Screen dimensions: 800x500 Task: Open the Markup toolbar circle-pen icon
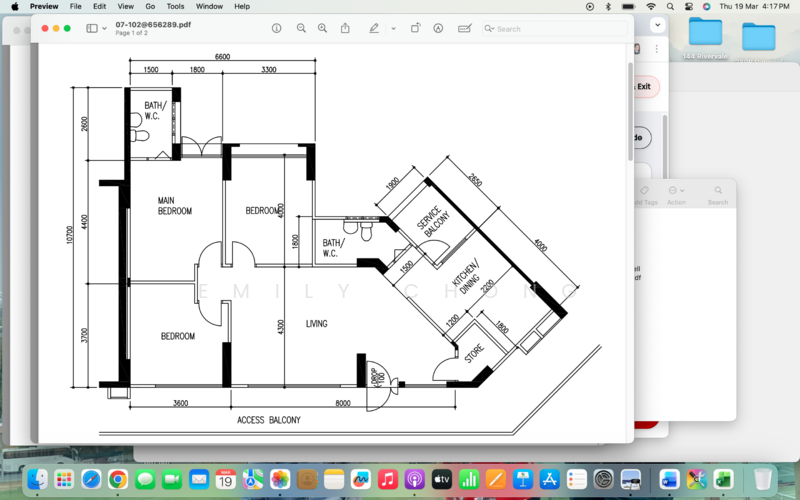coord(438,28)
